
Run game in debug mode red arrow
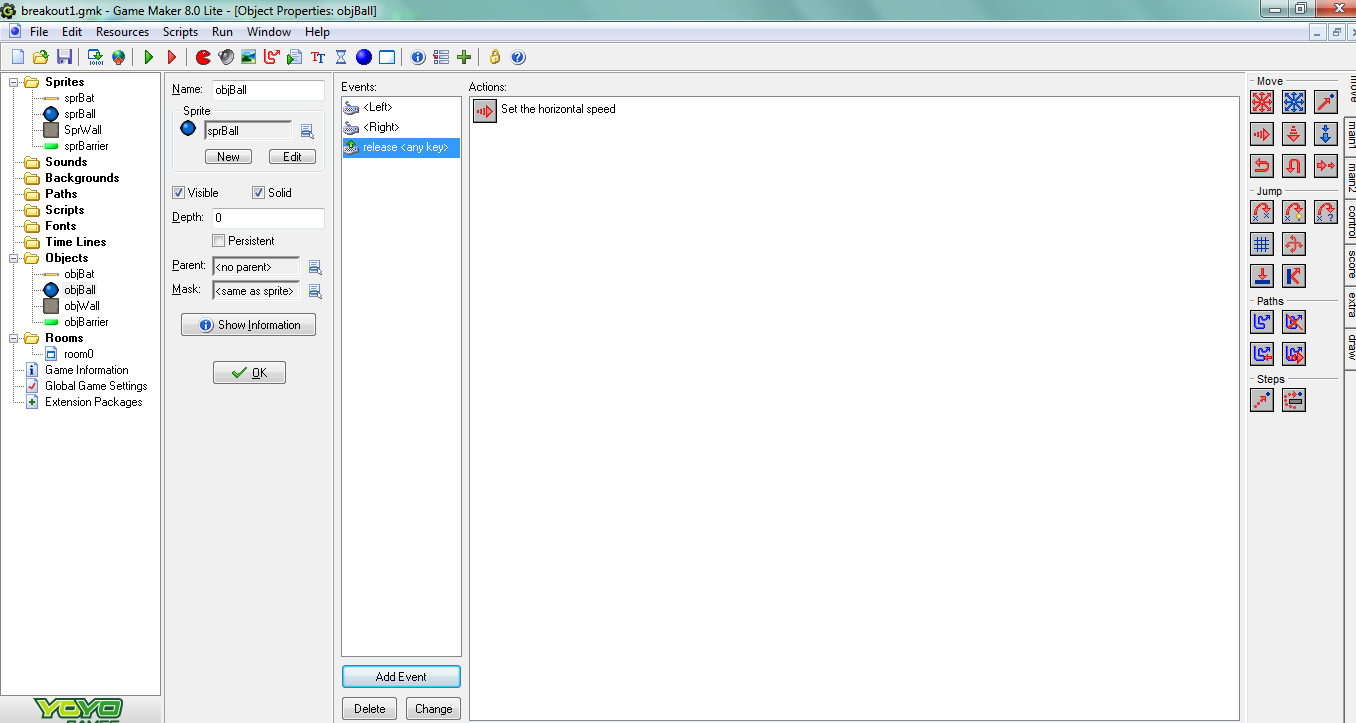[172, 57]
